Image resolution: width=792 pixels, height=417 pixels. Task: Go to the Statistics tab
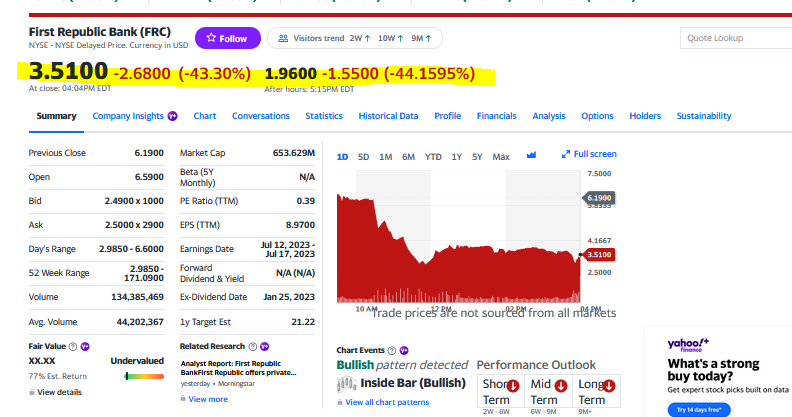324,116
